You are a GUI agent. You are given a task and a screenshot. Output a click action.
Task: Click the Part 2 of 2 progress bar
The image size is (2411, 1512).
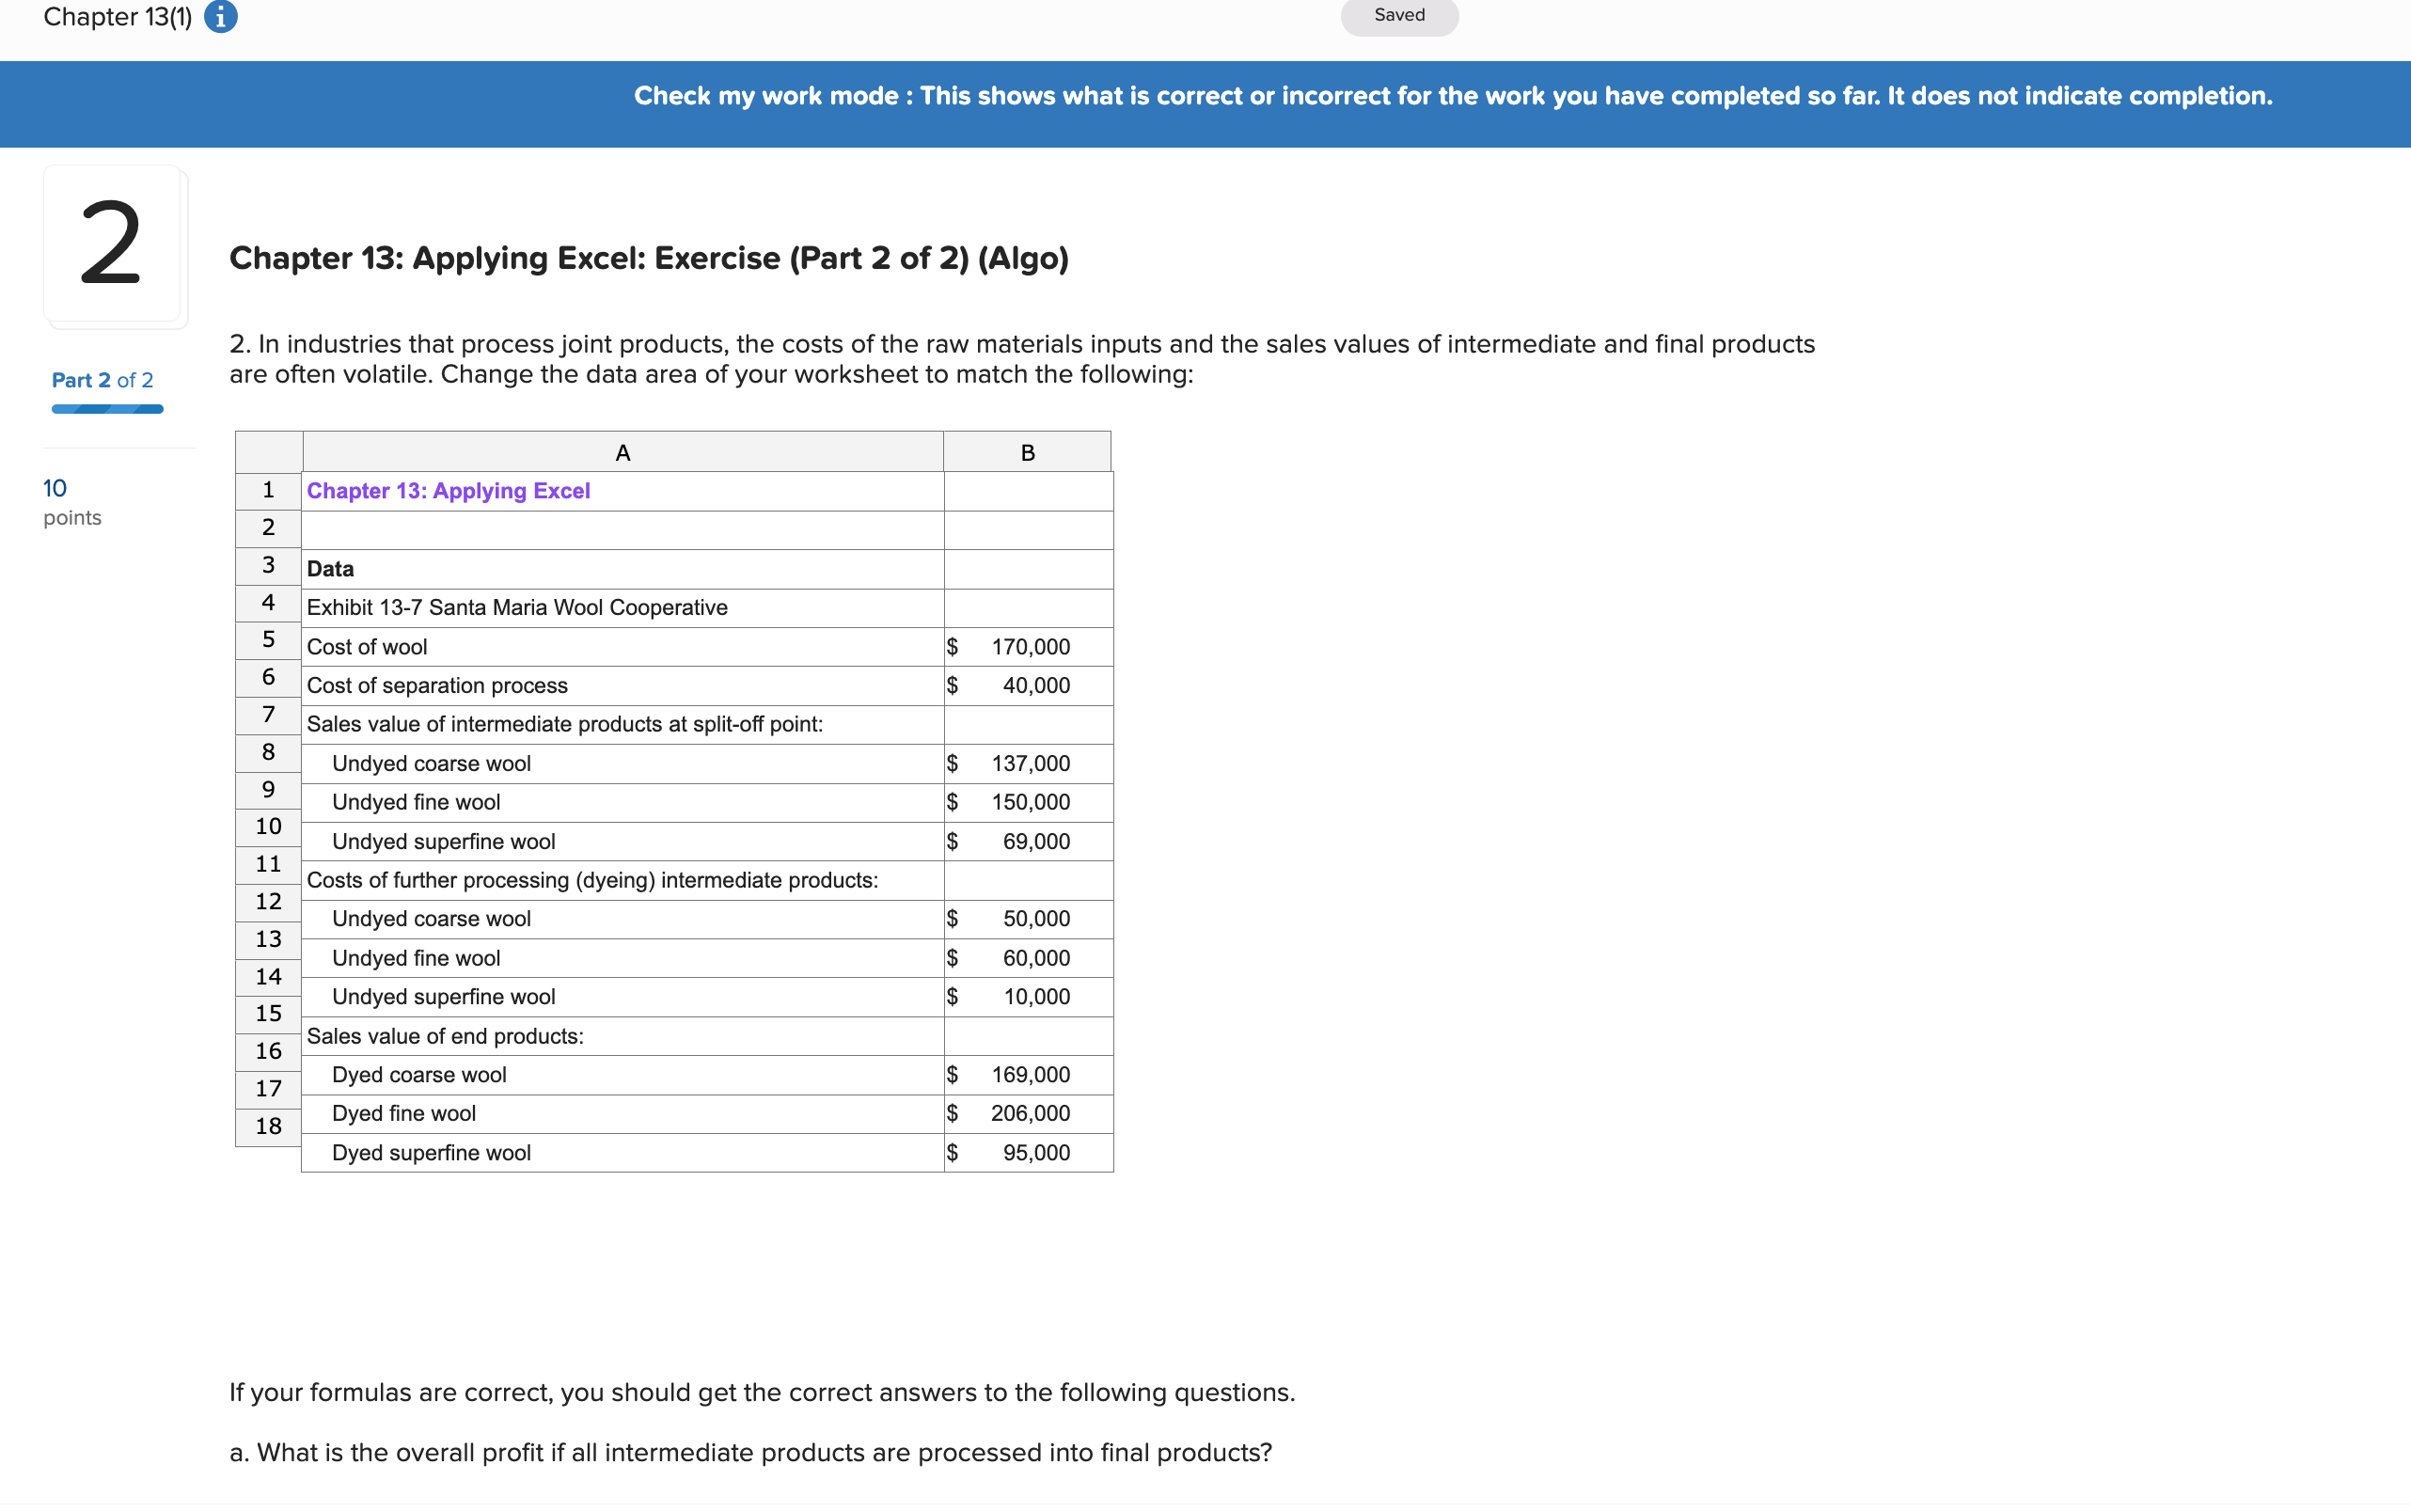pos(106,408)
